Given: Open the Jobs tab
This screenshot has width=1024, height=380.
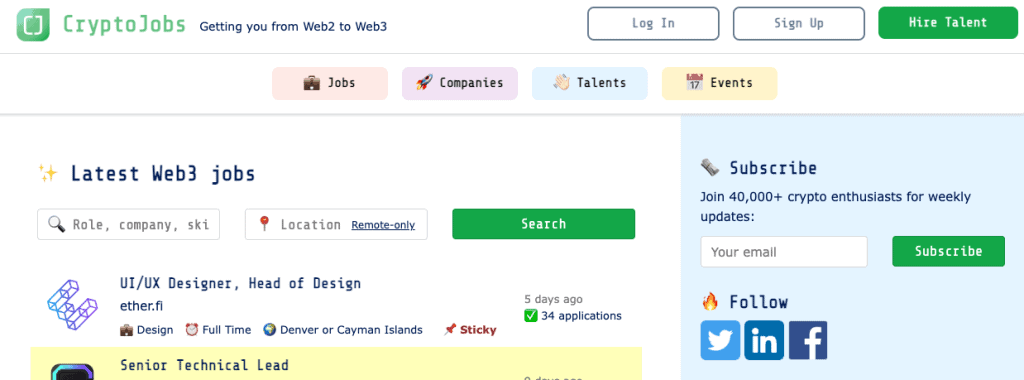Looking at the screenshot, I should (330, 83).
